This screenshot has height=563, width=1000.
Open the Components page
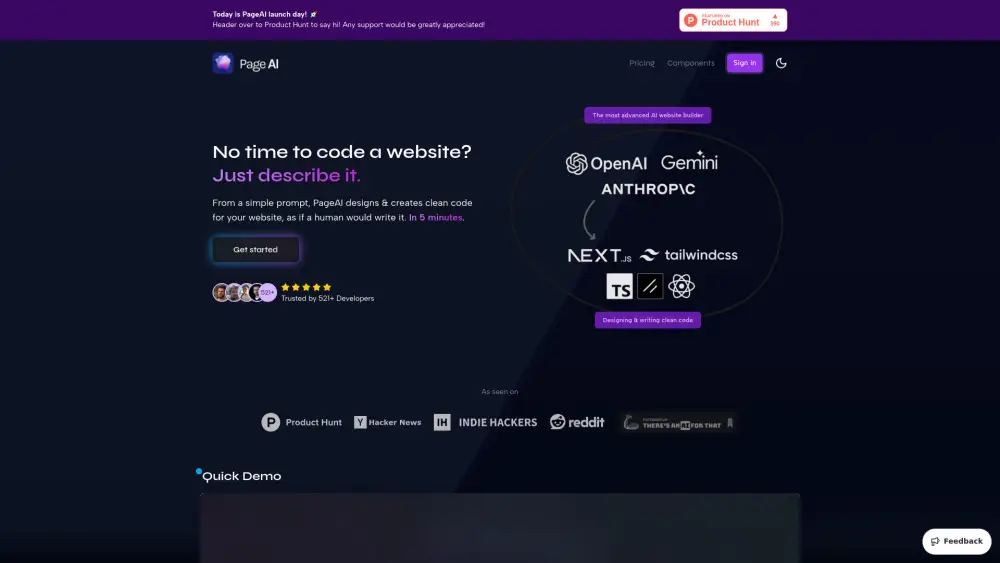[x=691, y=63]
